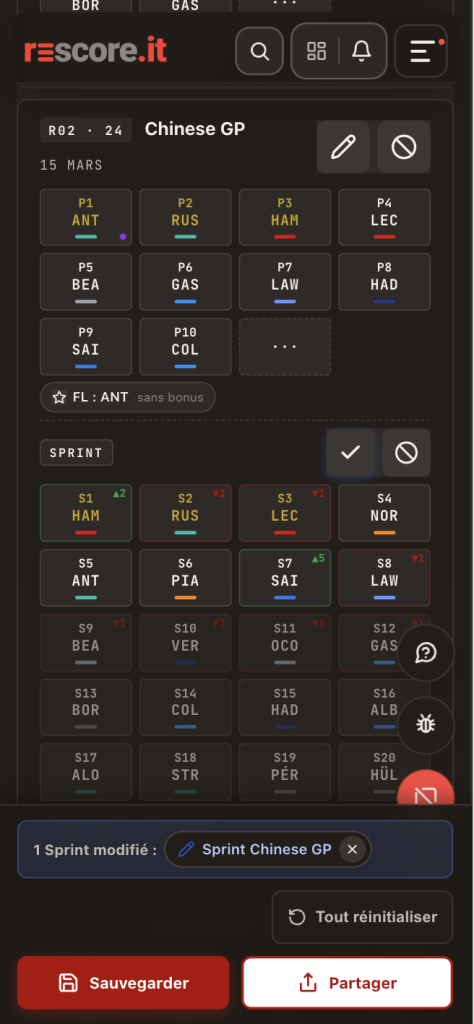Screen dimensions: 474x1024
Task: Remove the Sprint Chinese GP modification chip
Action: point(352,849)
